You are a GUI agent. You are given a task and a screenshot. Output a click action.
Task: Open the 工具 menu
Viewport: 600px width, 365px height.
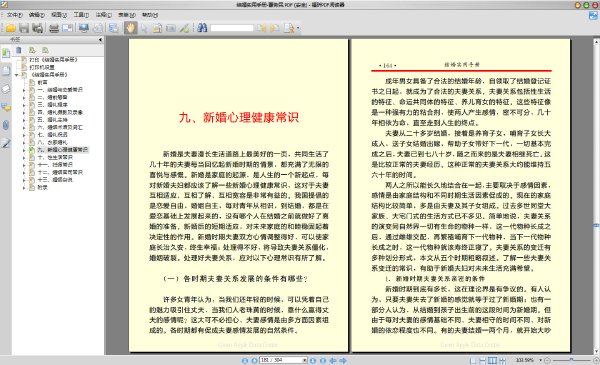(81, 15)
